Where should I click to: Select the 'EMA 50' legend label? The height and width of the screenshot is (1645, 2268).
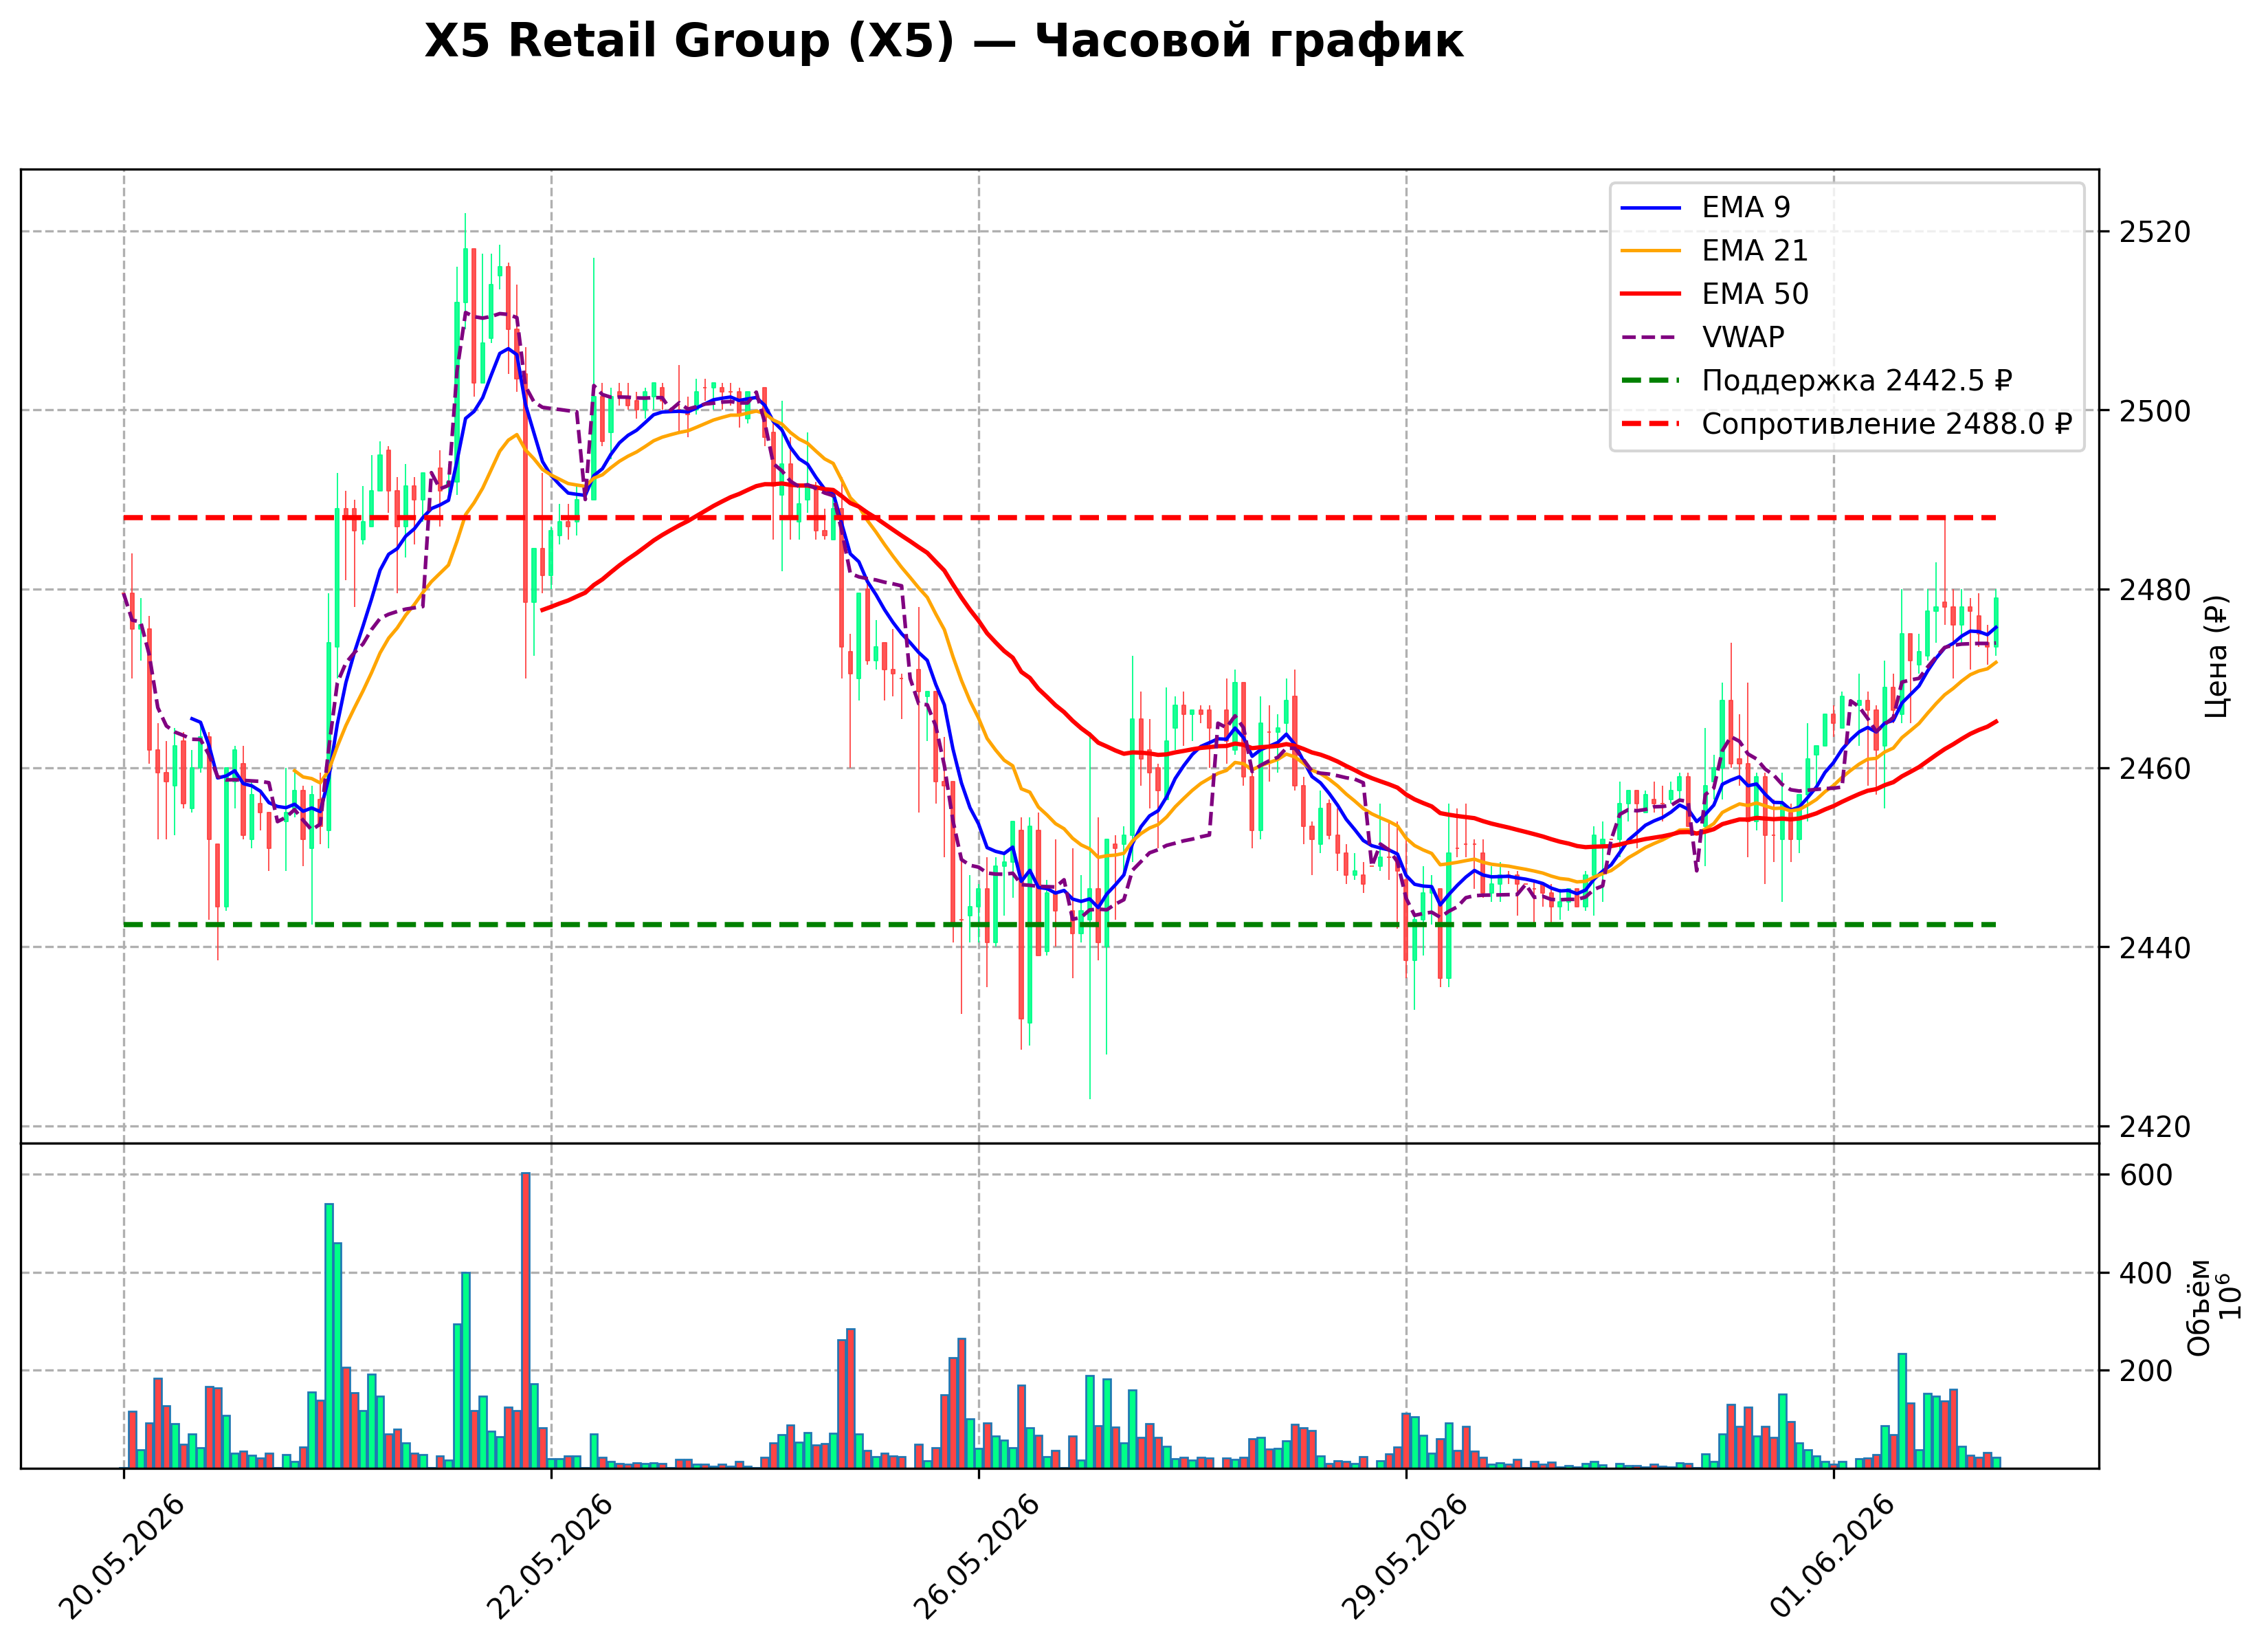tap(1755, 294)
